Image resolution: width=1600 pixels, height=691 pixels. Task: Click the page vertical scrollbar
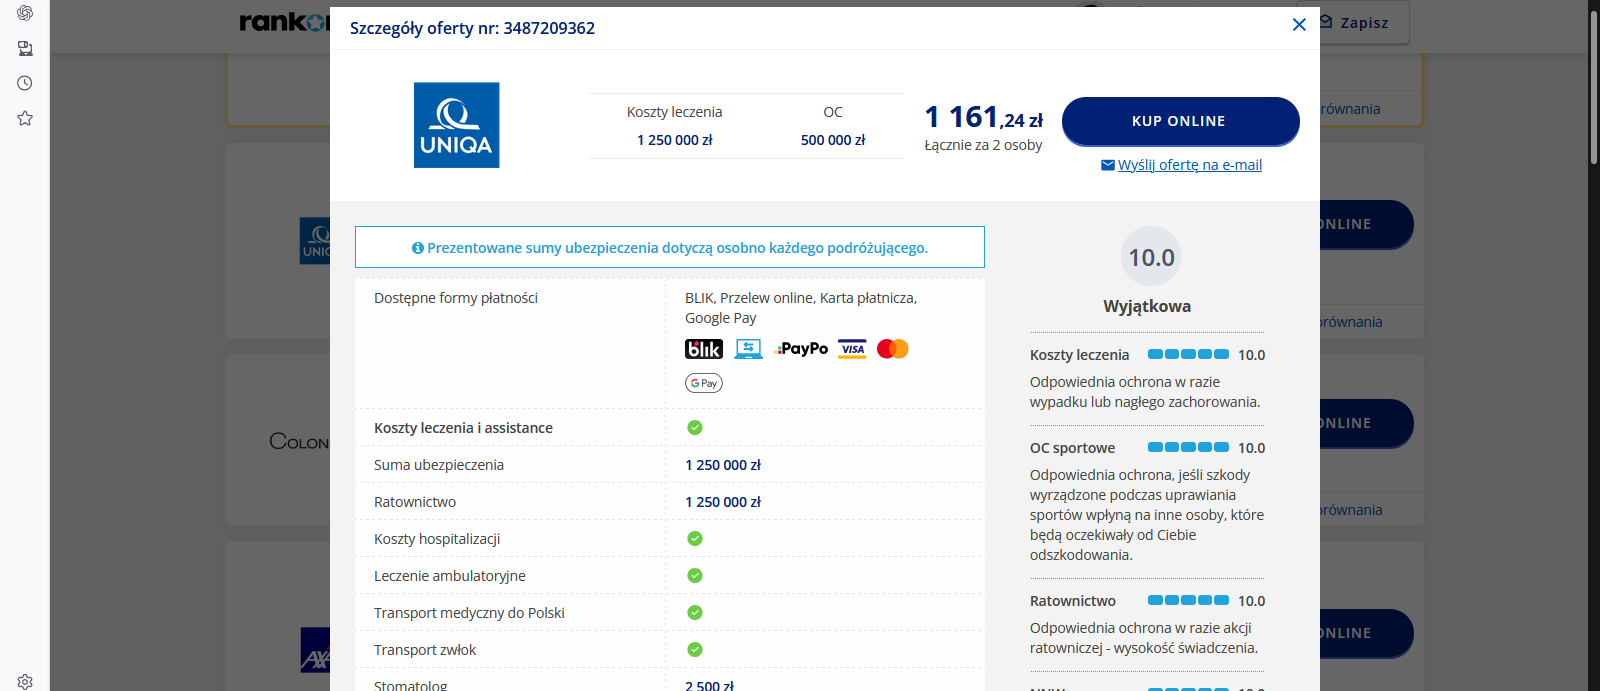click(x=1594, y=345)
